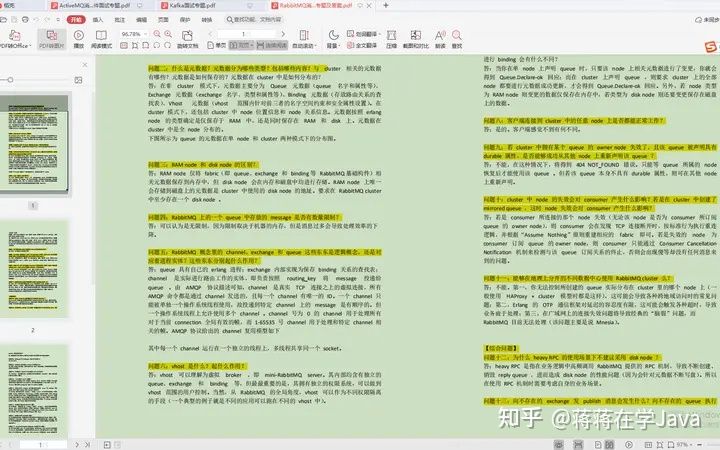Viewport: 720px width, 450px height.
Task: Select 单页 single page layout
Action: point(217,45)
